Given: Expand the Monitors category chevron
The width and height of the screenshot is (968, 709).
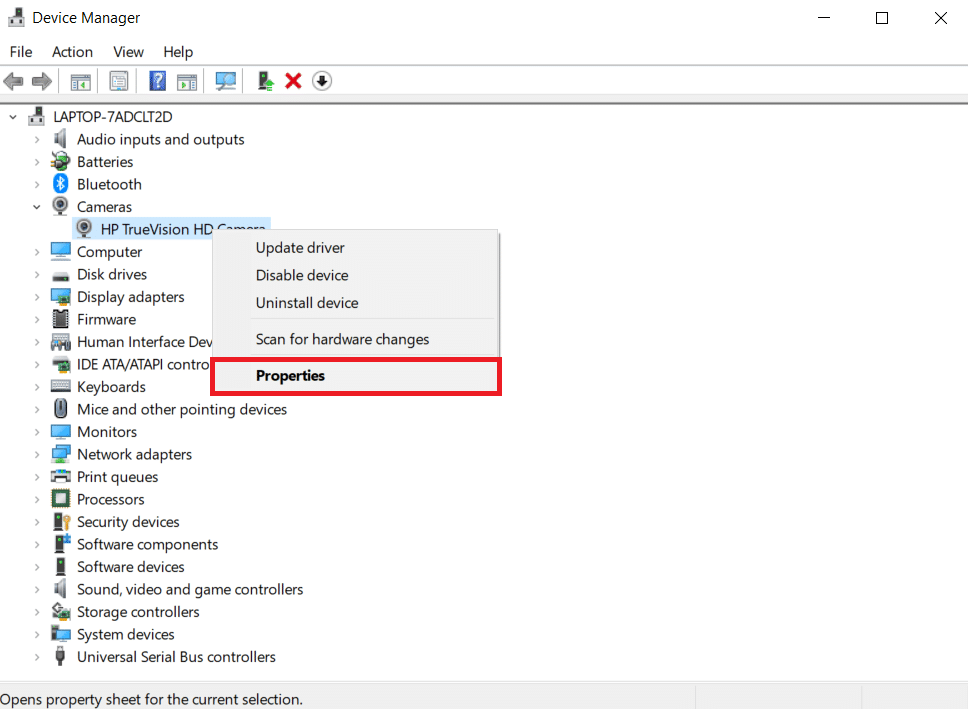Looking at the screenshot, I should click(37, 432).
